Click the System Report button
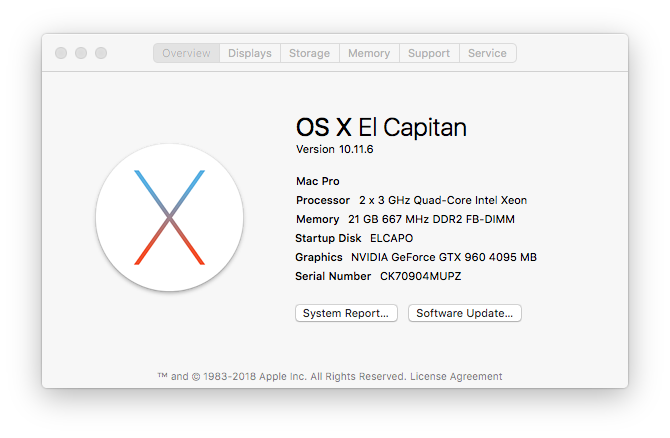Image resolution: width=670 pixels, height=438 pixels. click(x=346, y=313)
